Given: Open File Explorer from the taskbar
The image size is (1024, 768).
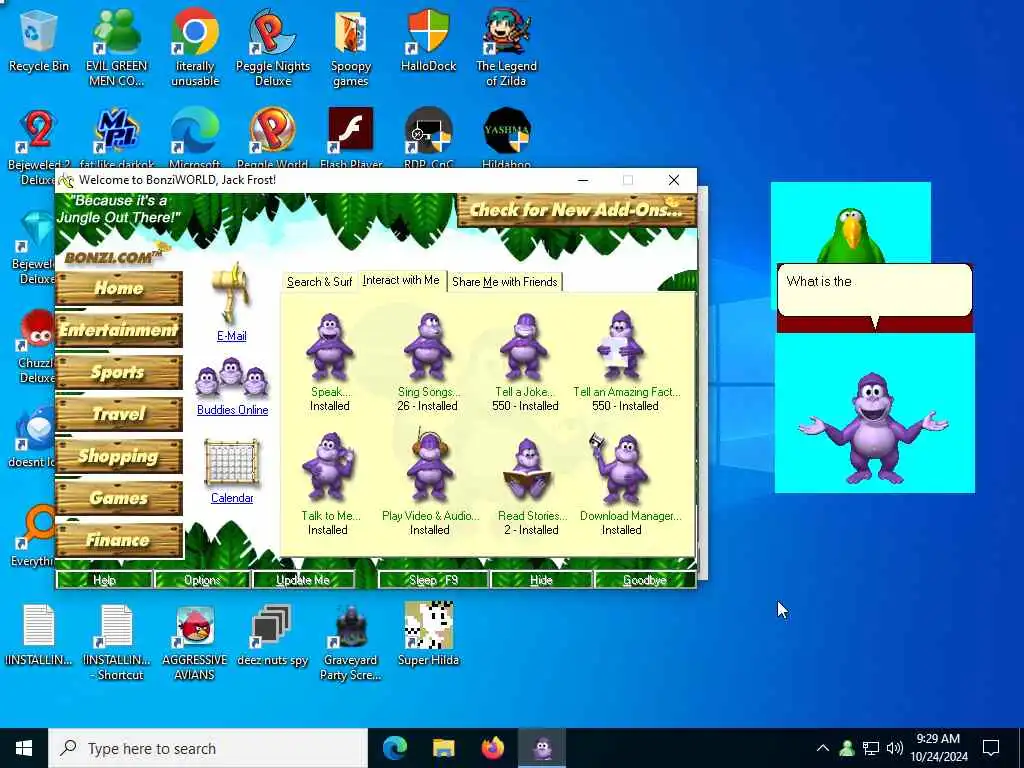Looking at the screenshot, I should [x=443, y=748].
